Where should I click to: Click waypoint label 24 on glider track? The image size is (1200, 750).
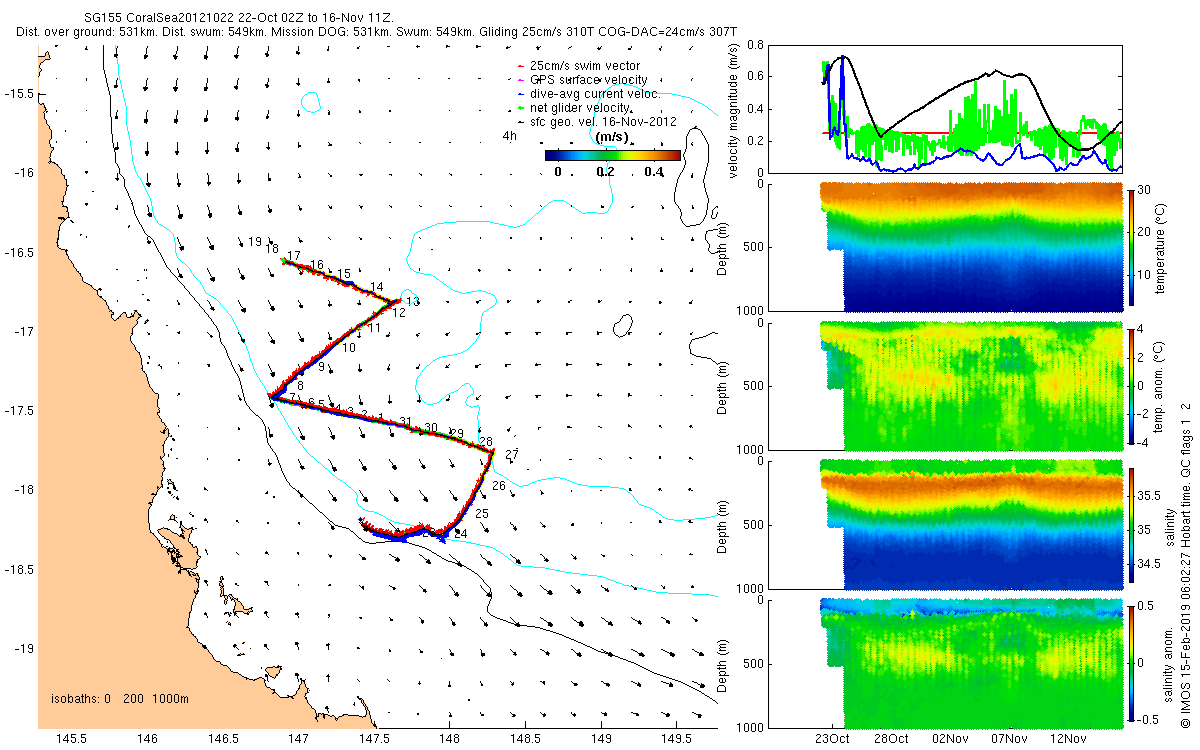coord(460,534)
